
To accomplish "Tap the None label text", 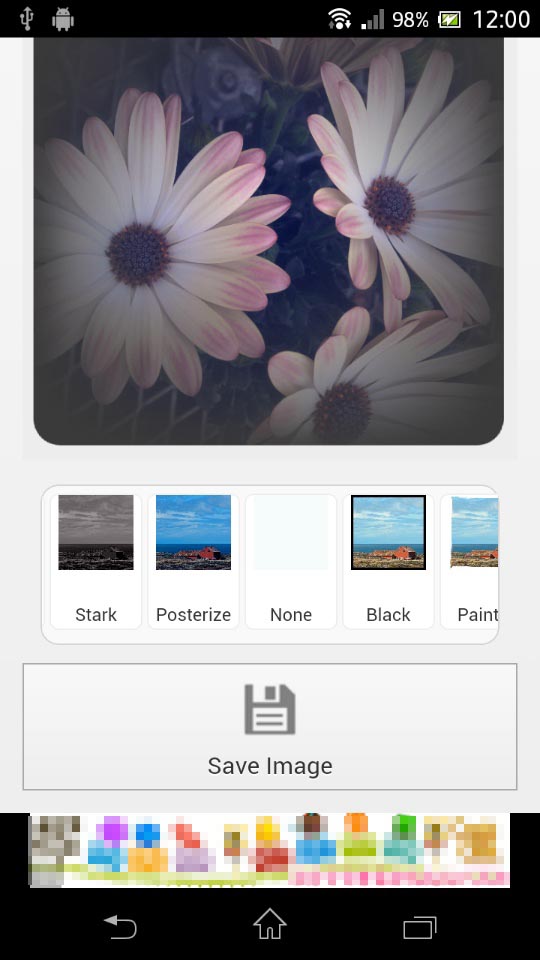I will 291,615.
